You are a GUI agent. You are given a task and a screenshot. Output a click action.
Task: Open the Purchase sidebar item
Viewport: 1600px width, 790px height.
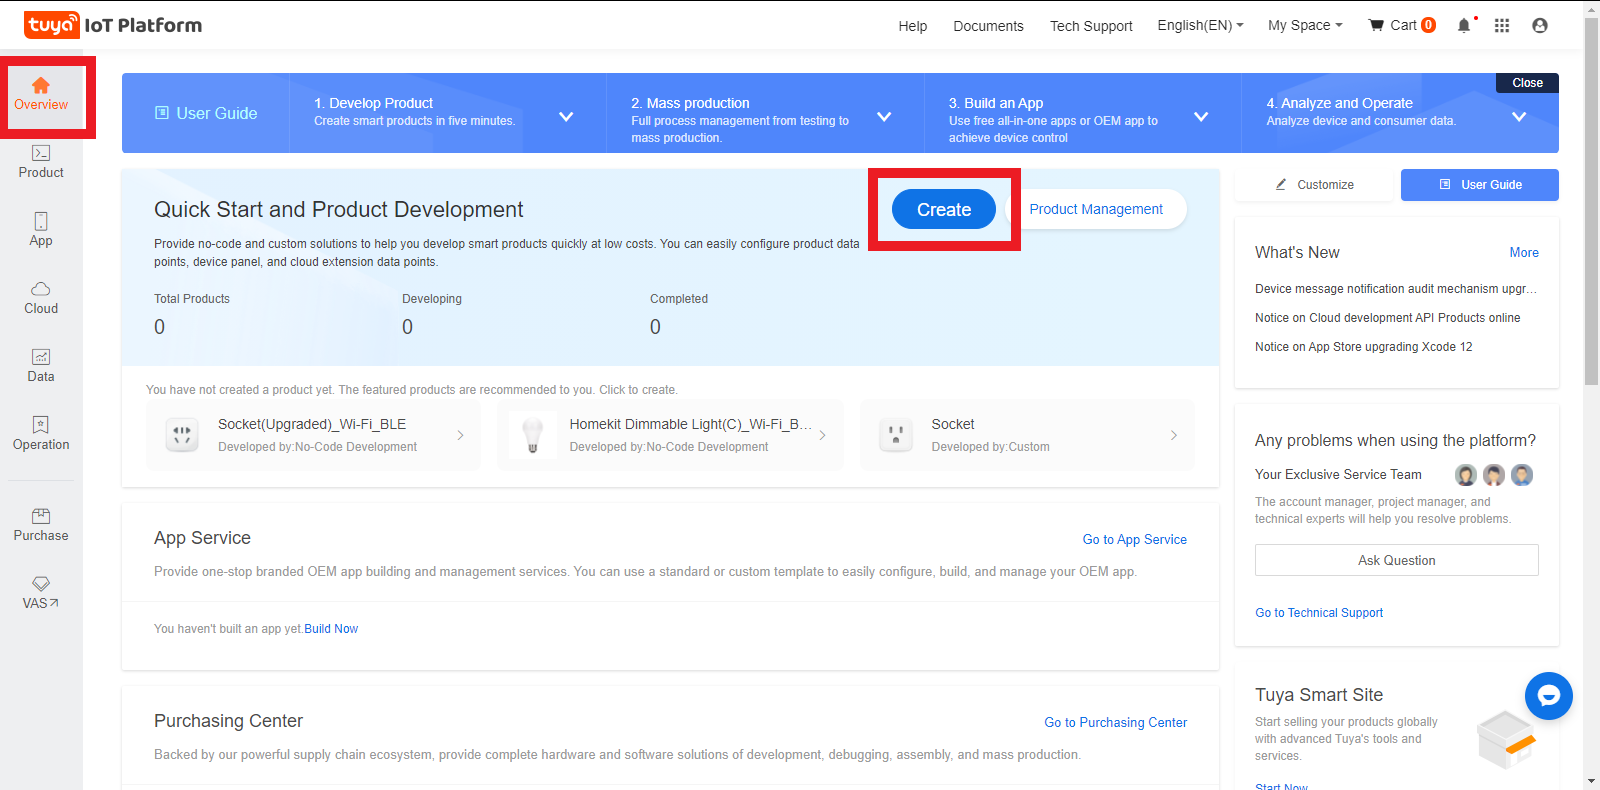click(41, 525)
